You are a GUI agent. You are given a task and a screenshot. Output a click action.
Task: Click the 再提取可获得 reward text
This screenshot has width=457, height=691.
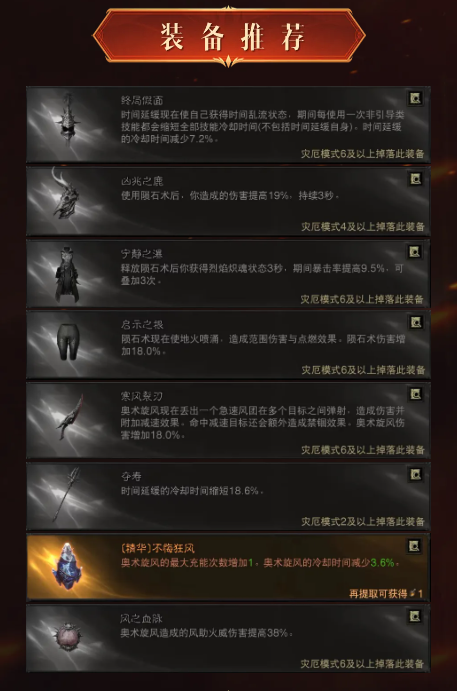coord(379,594)
